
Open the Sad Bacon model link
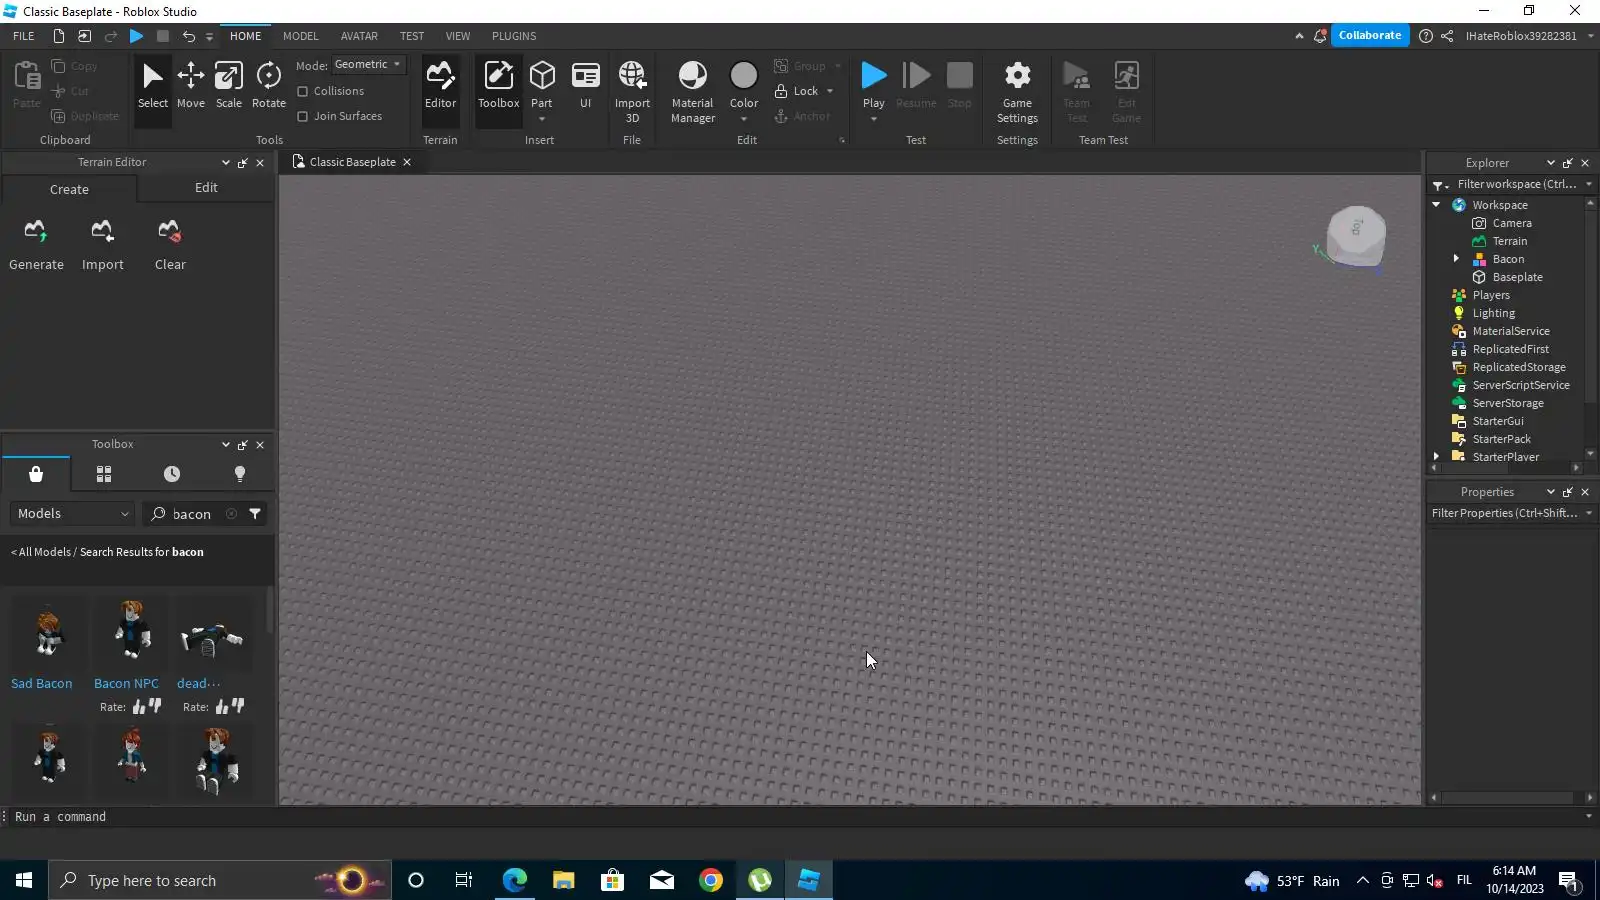click(x=41, y=684)
